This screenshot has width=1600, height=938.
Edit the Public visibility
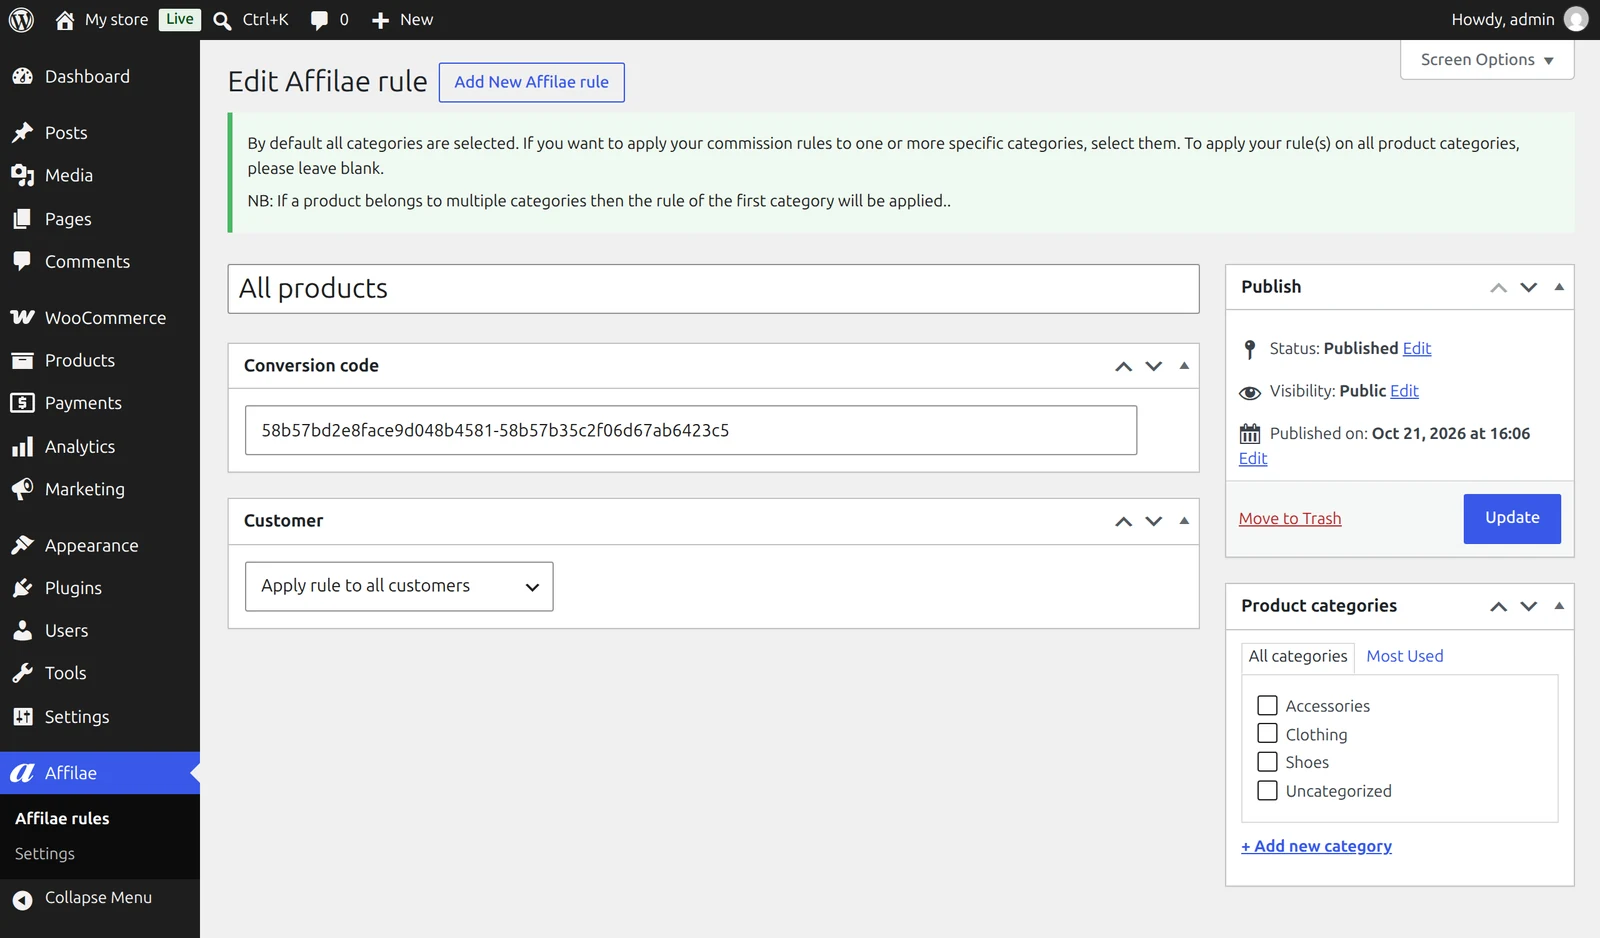pyautogui.click(x=1404, y=391)
